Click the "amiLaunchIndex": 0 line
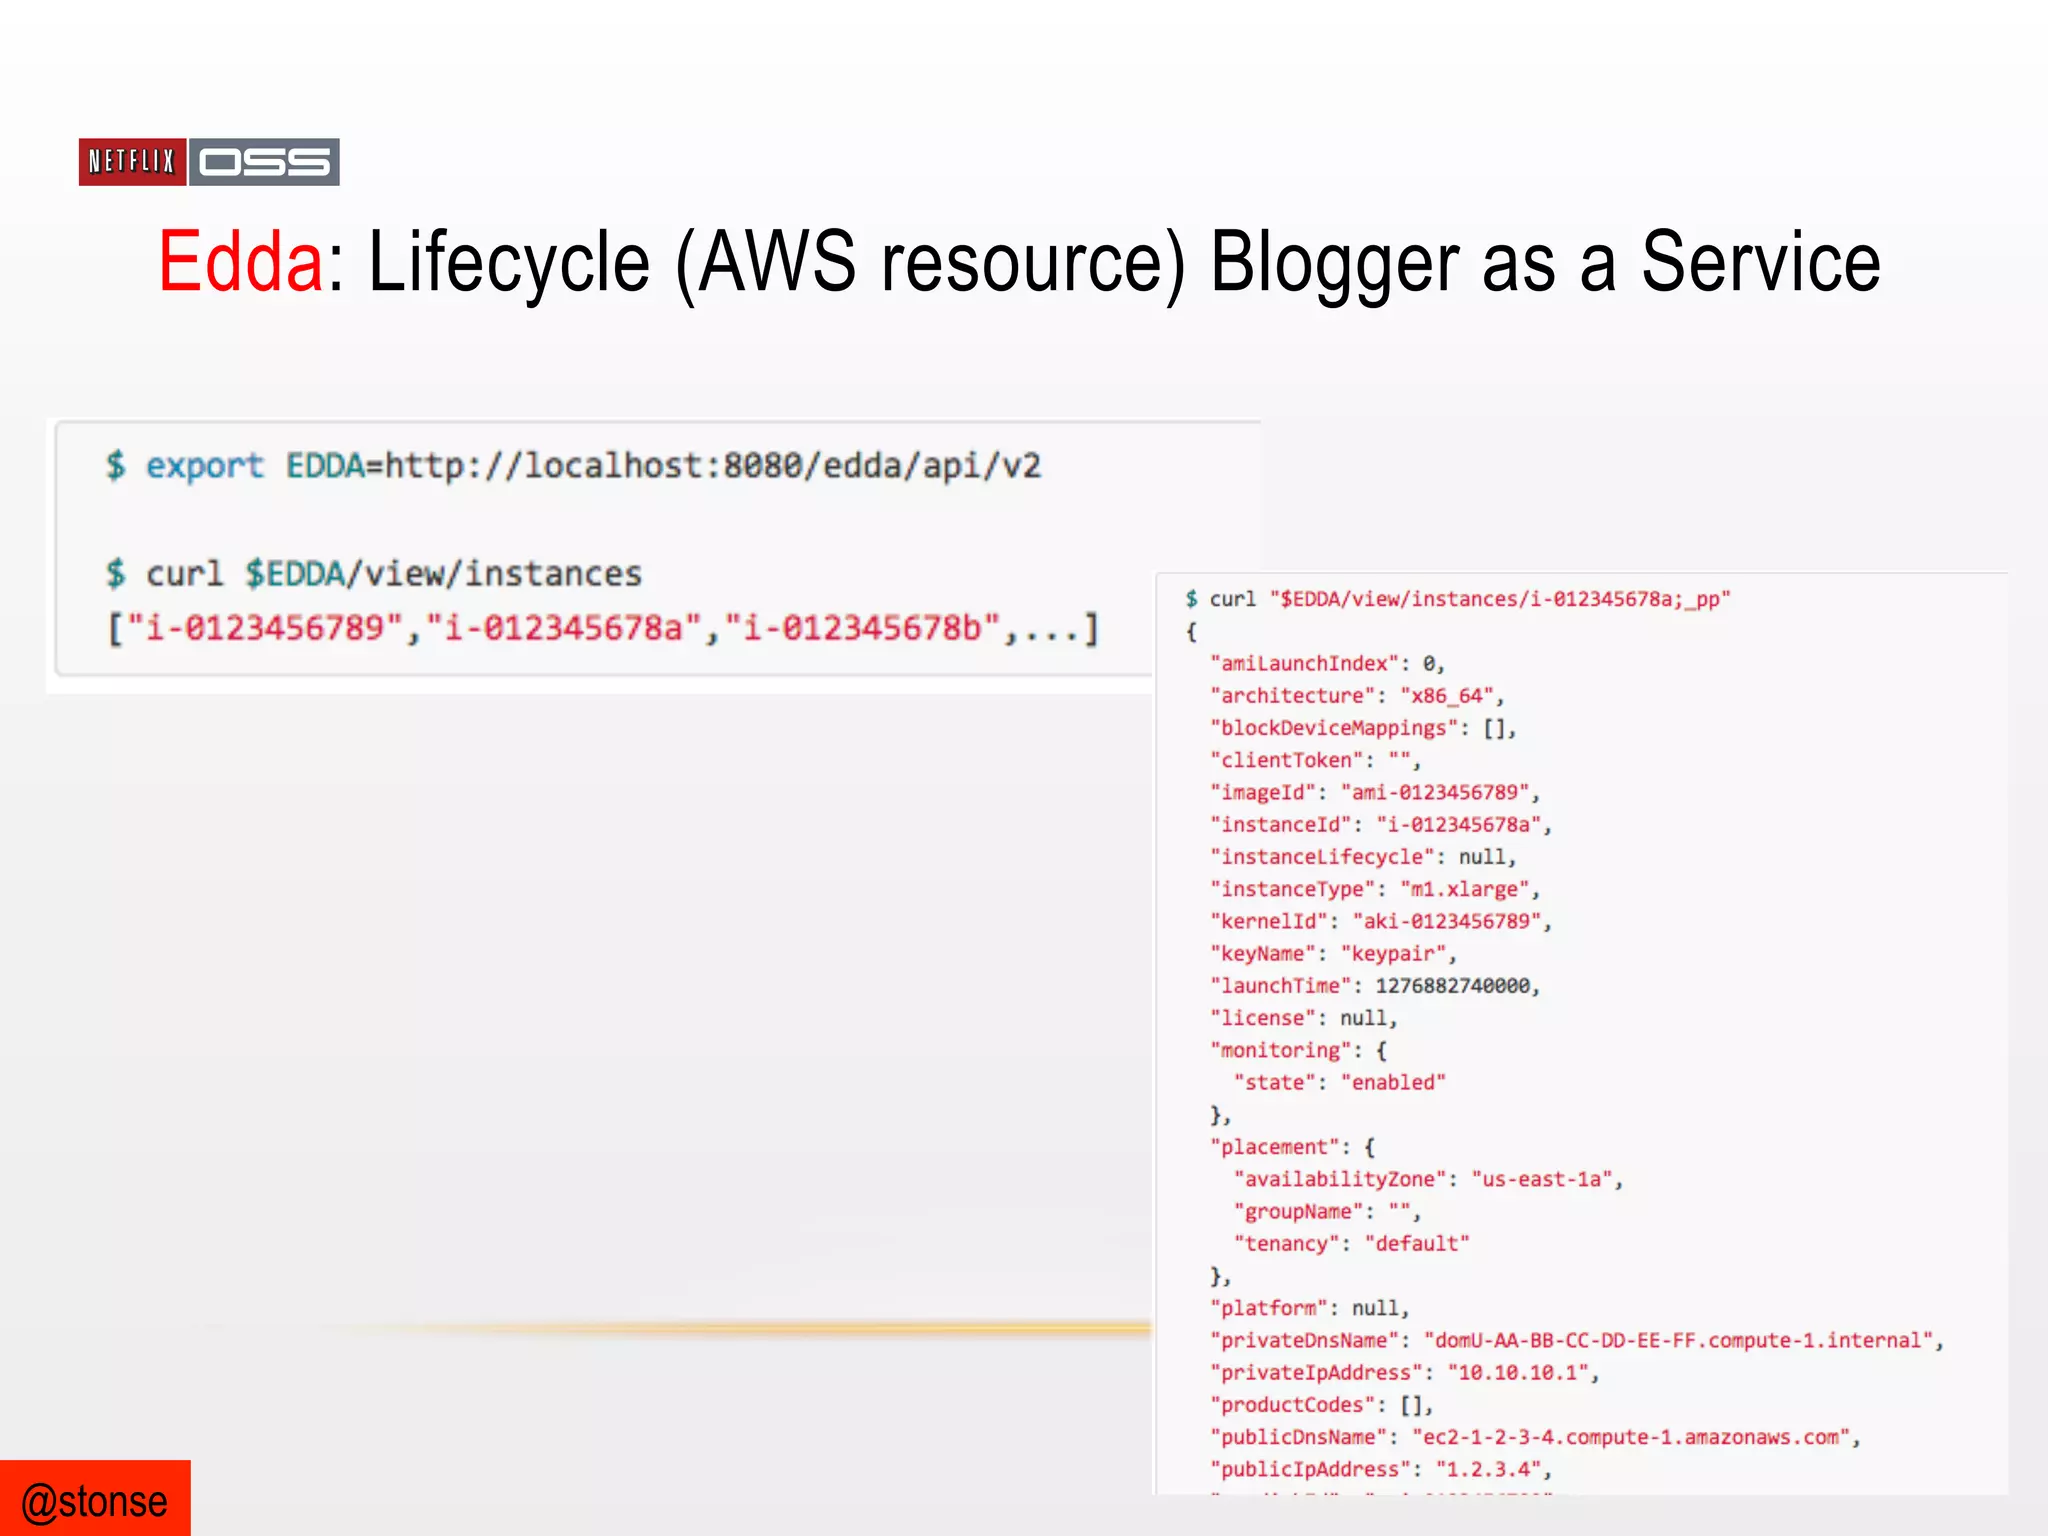 tap(1328, 664)
